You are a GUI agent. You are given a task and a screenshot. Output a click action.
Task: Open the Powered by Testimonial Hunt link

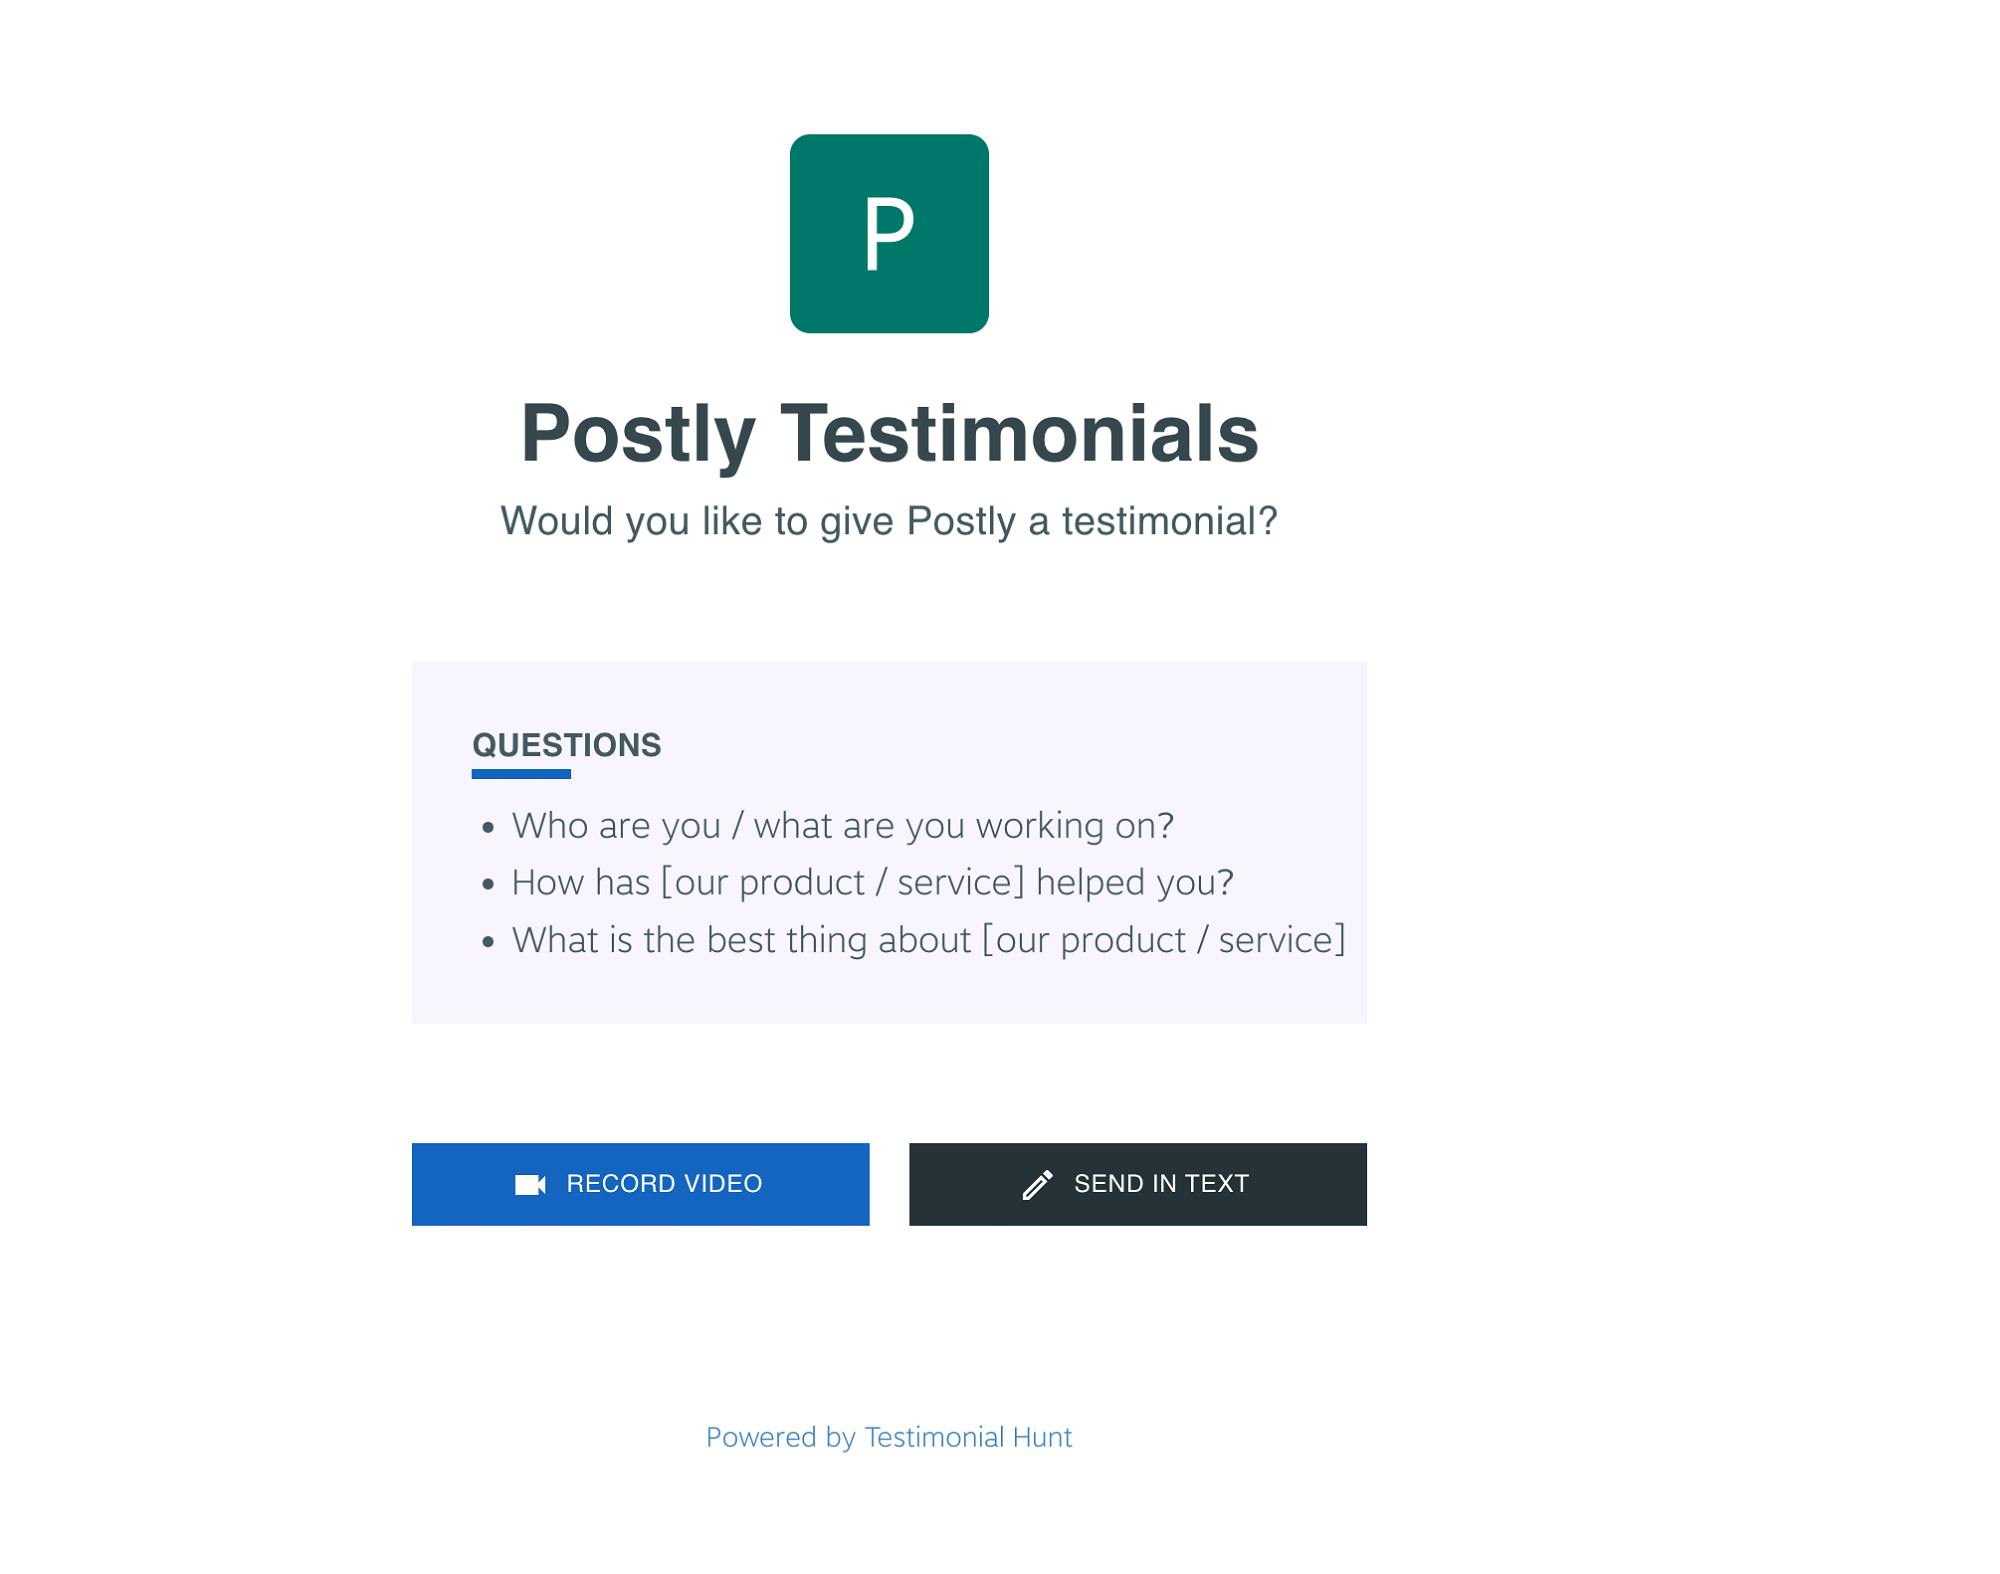coord(889,1438)
